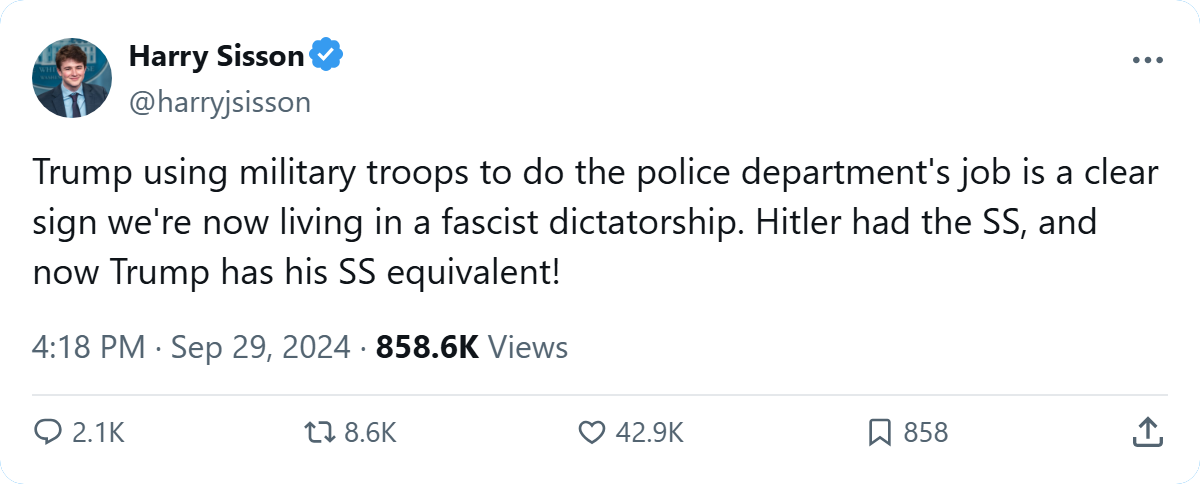Click the Sep 29, 2024 date
This screenshot has height=484, width=1200.
point(261,348)
